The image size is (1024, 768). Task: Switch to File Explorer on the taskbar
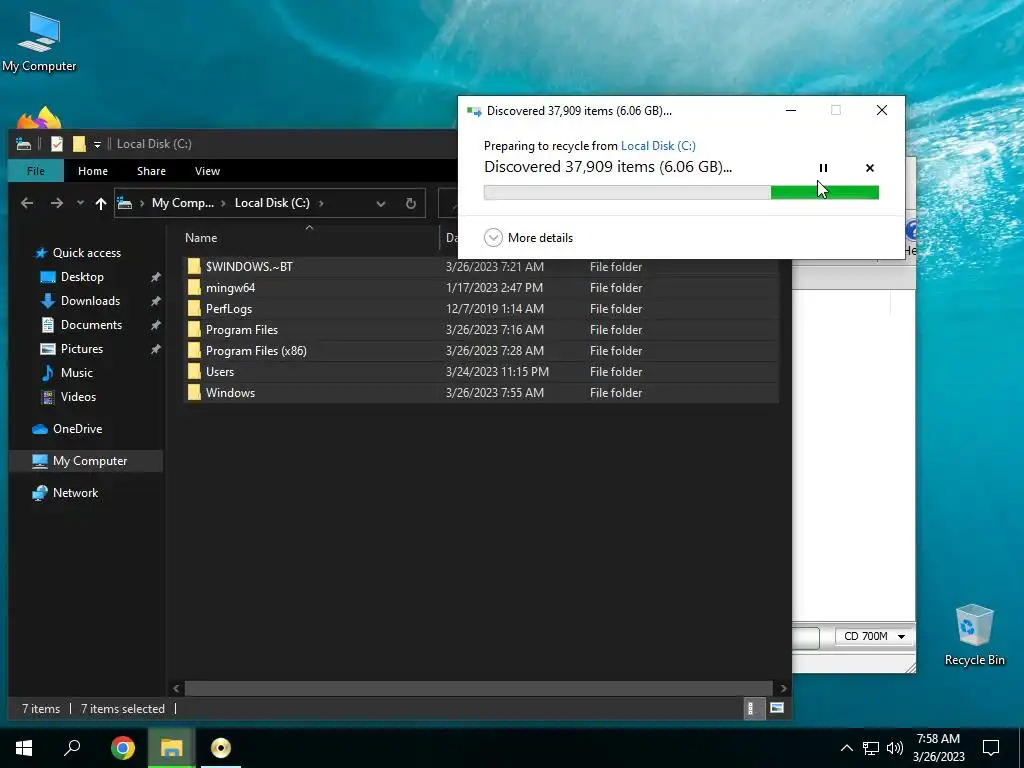[x=171, y=748]
